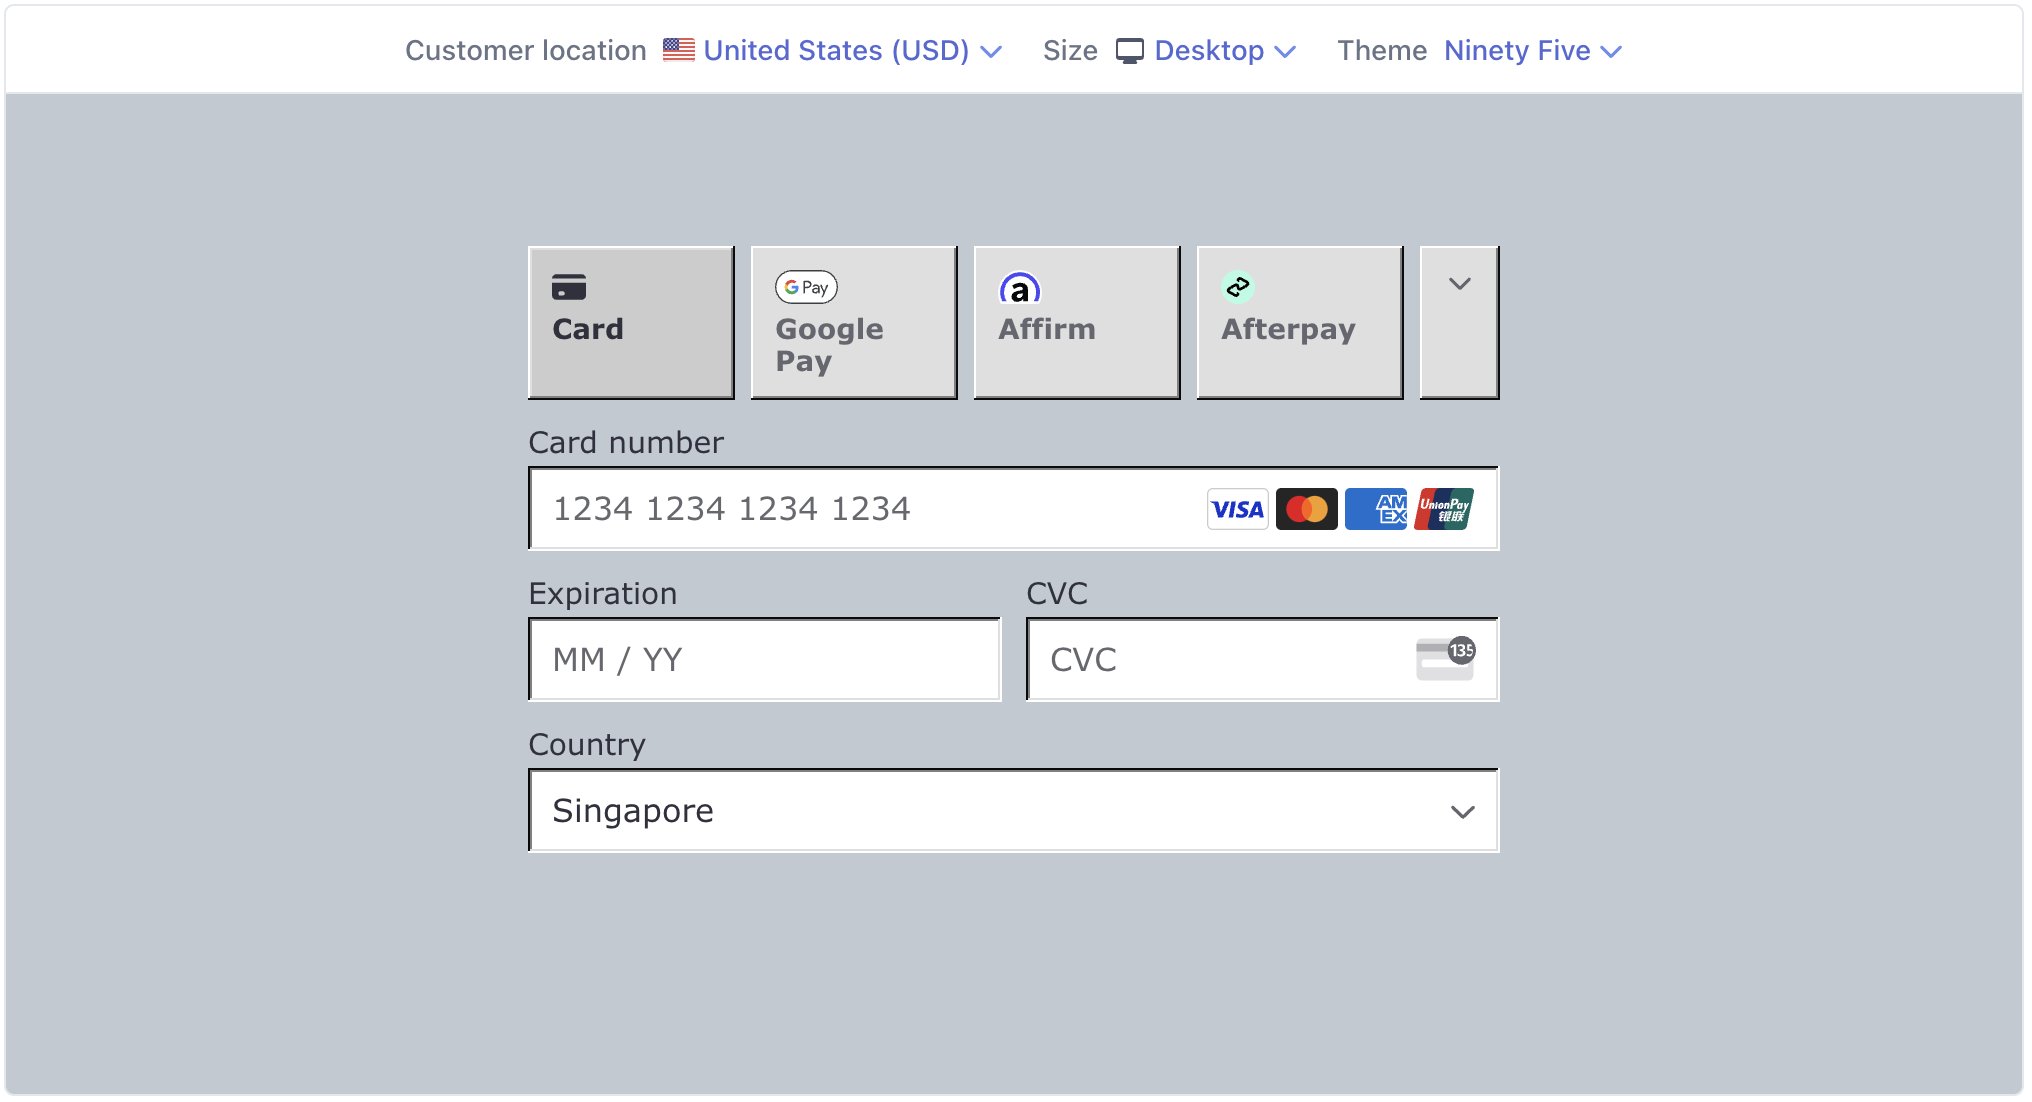Image resolution: width=2032 pixels, height=1102 pixels.
Task: Click the Country label
Action: pyautogui.click(x=587, y=744)
